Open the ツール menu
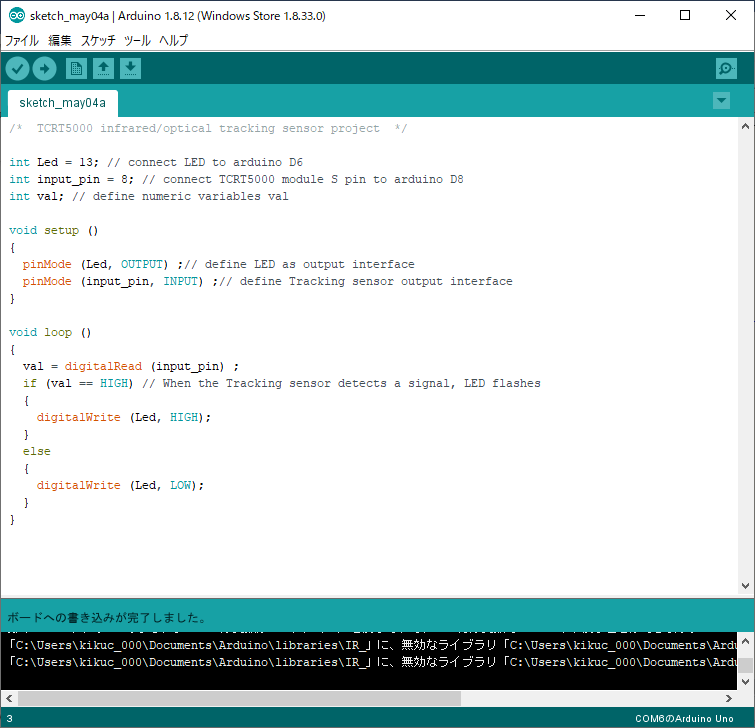The image size is (755, 728). (137, 41)
